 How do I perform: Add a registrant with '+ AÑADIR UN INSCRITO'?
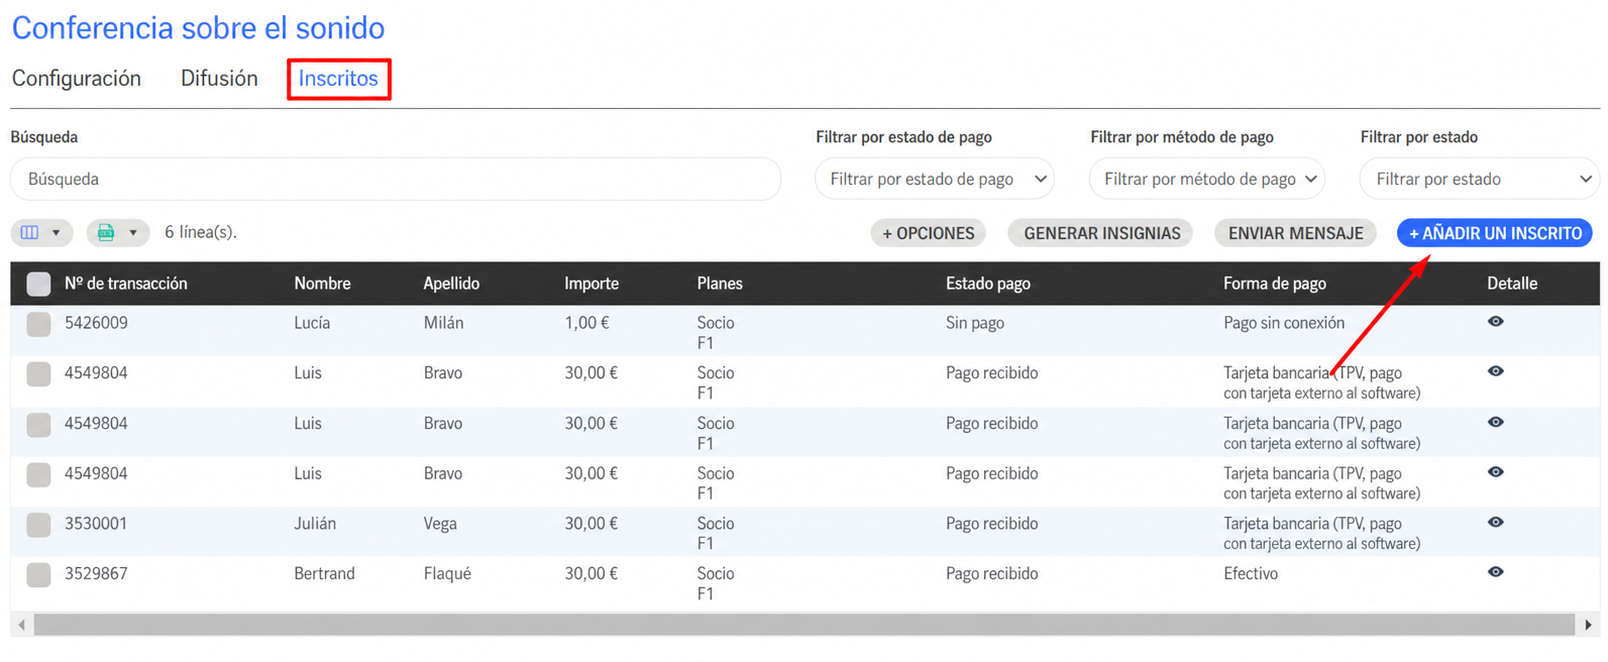tap(1495, 233)
